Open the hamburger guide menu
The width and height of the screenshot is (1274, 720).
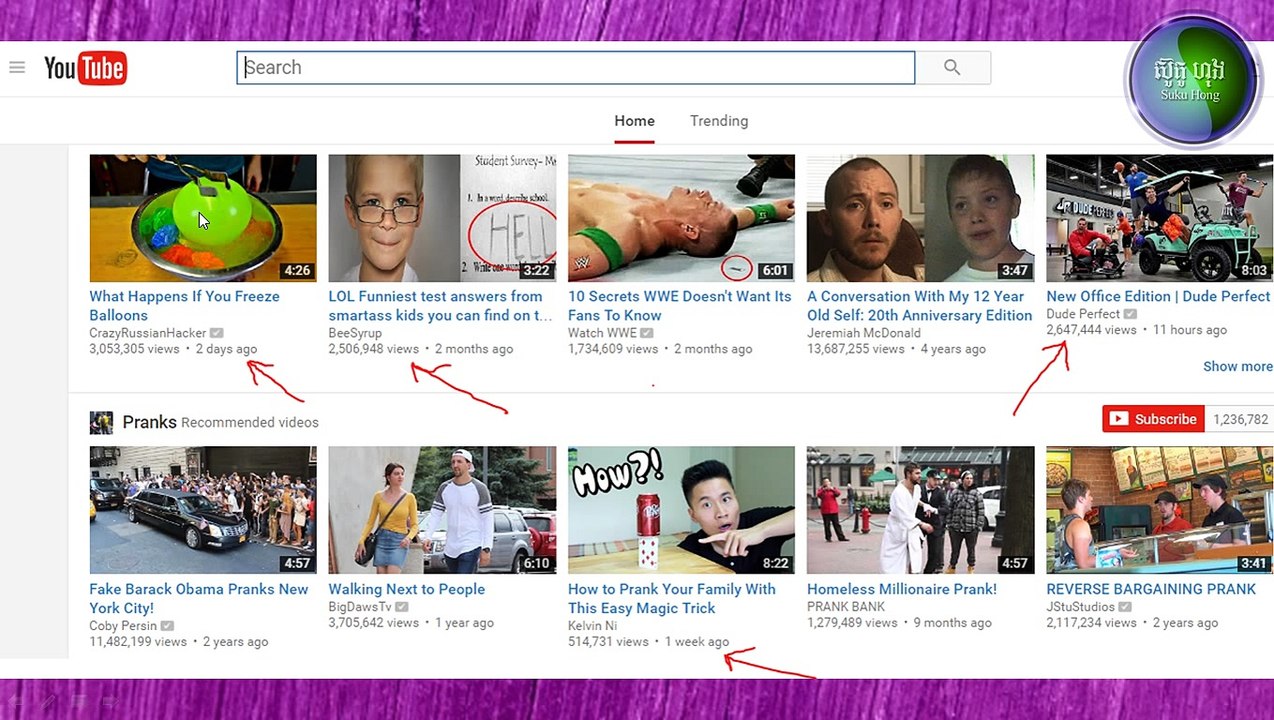(x=17, y=68)
